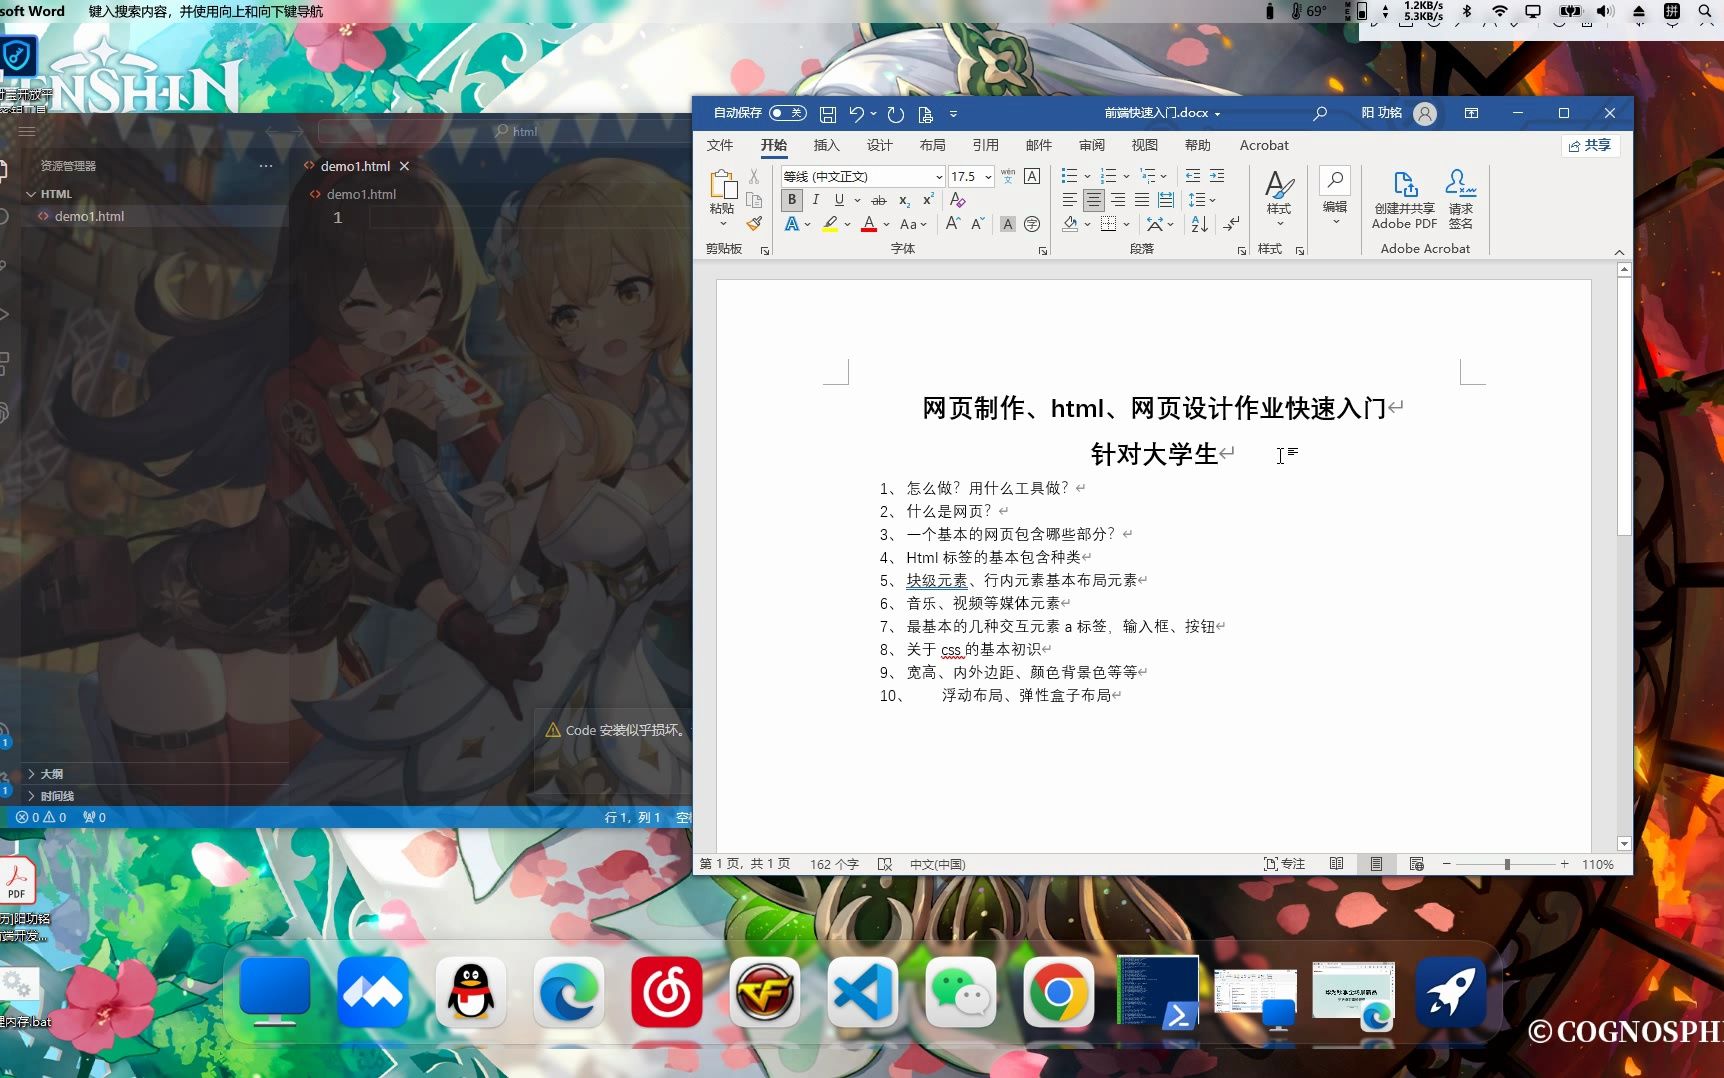Click the Copy icon in clipboard group
This screenshot has height=1078, width=1724.
754,200
